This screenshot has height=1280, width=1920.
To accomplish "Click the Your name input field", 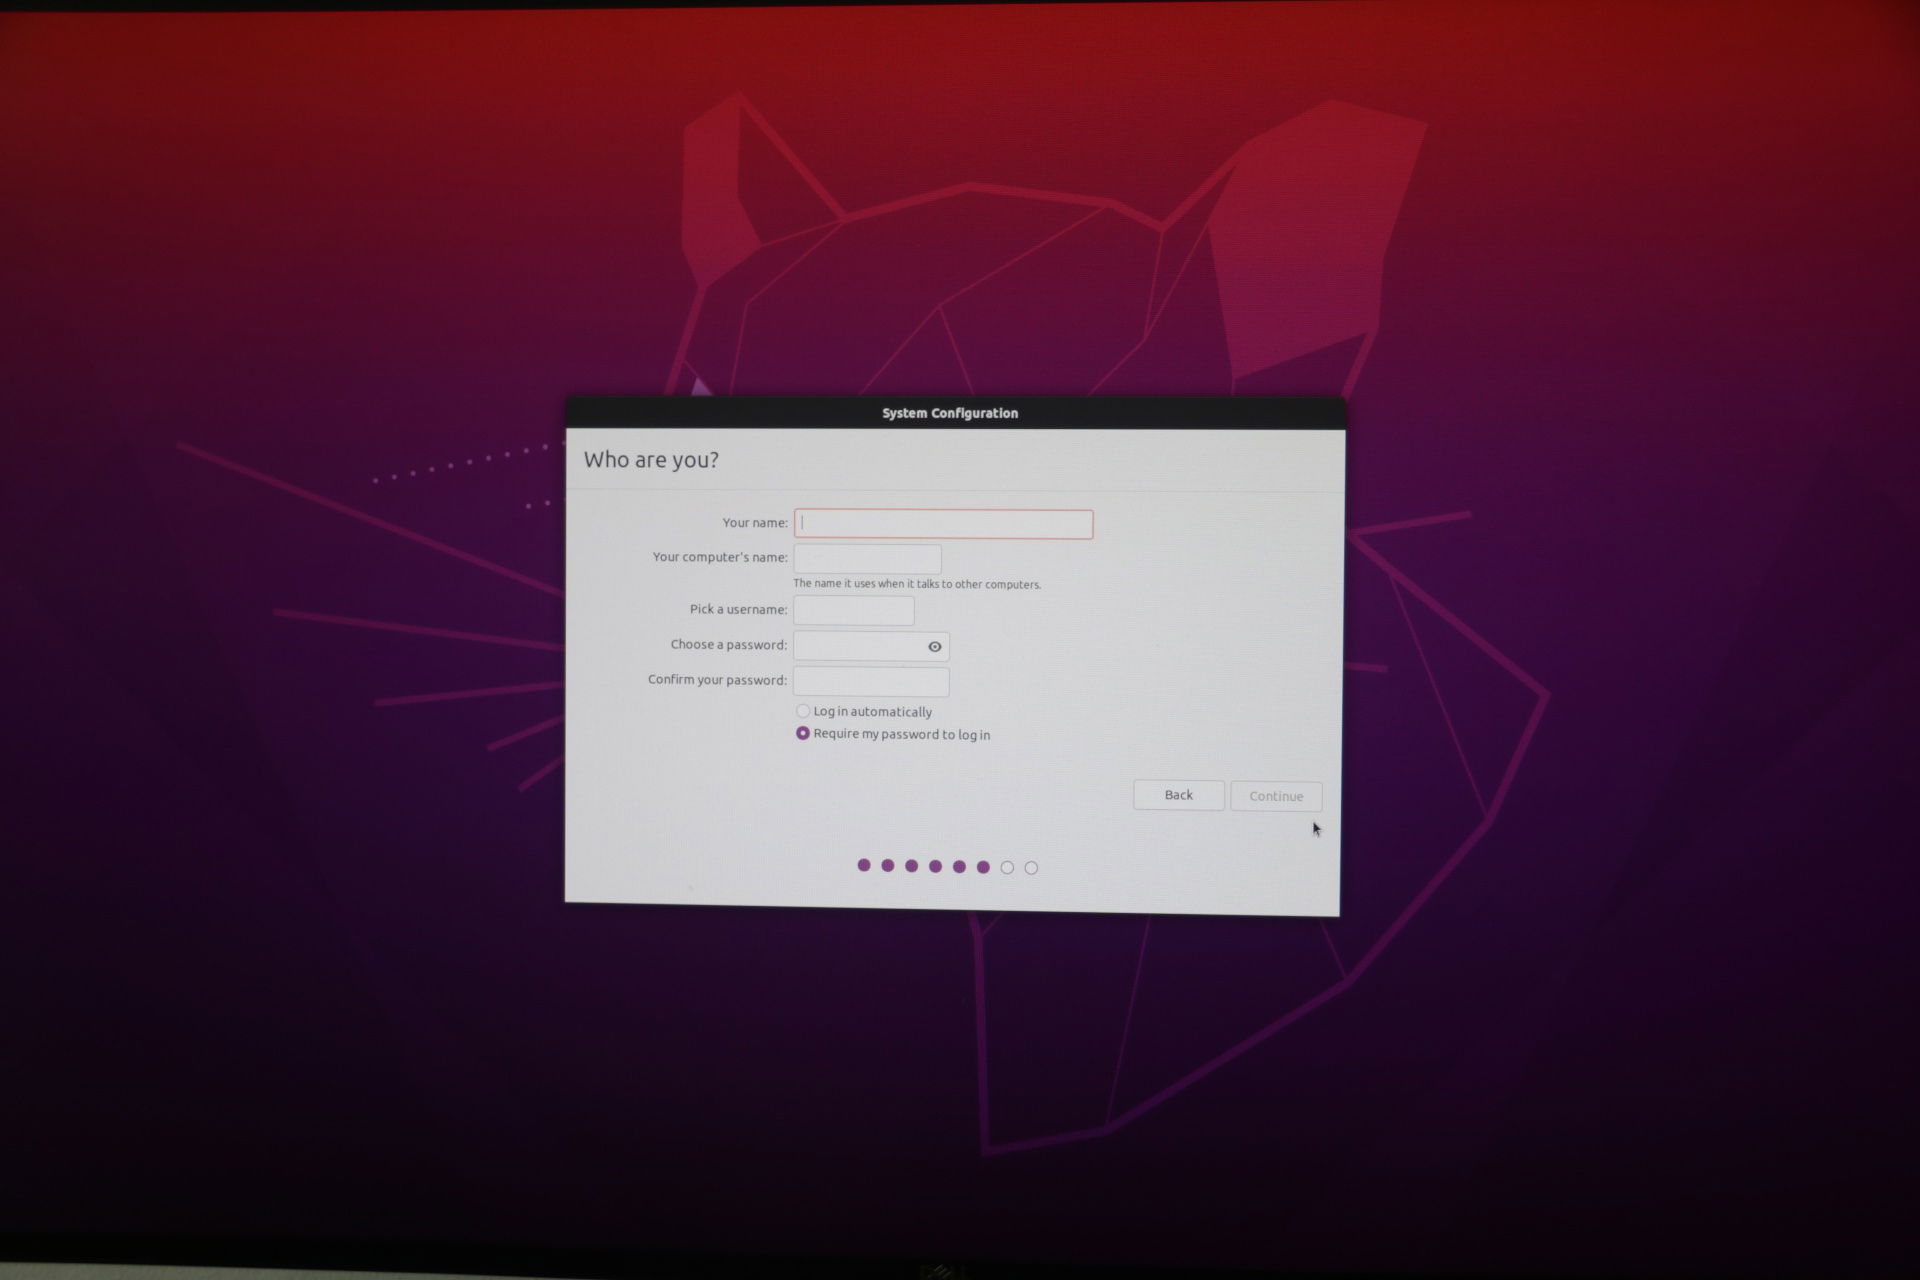I will [x=943, y=524].
